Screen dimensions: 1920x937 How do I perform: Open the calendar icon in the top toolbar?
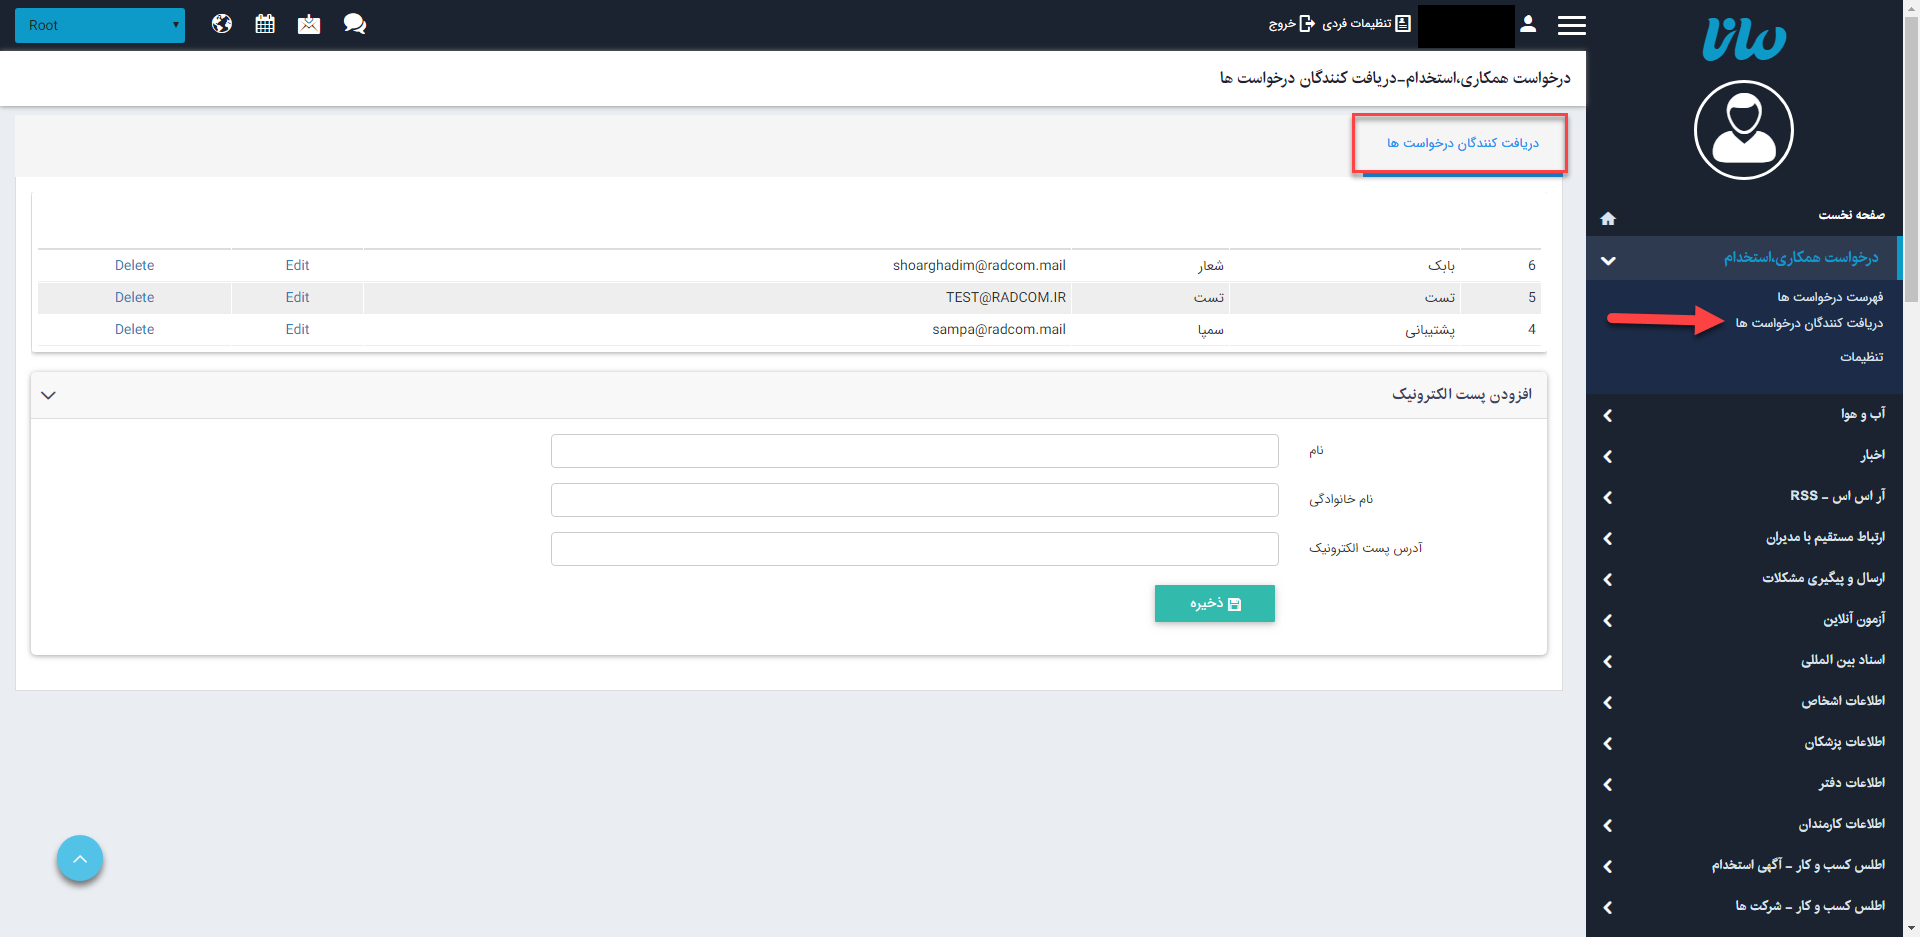tap(265, 23)
